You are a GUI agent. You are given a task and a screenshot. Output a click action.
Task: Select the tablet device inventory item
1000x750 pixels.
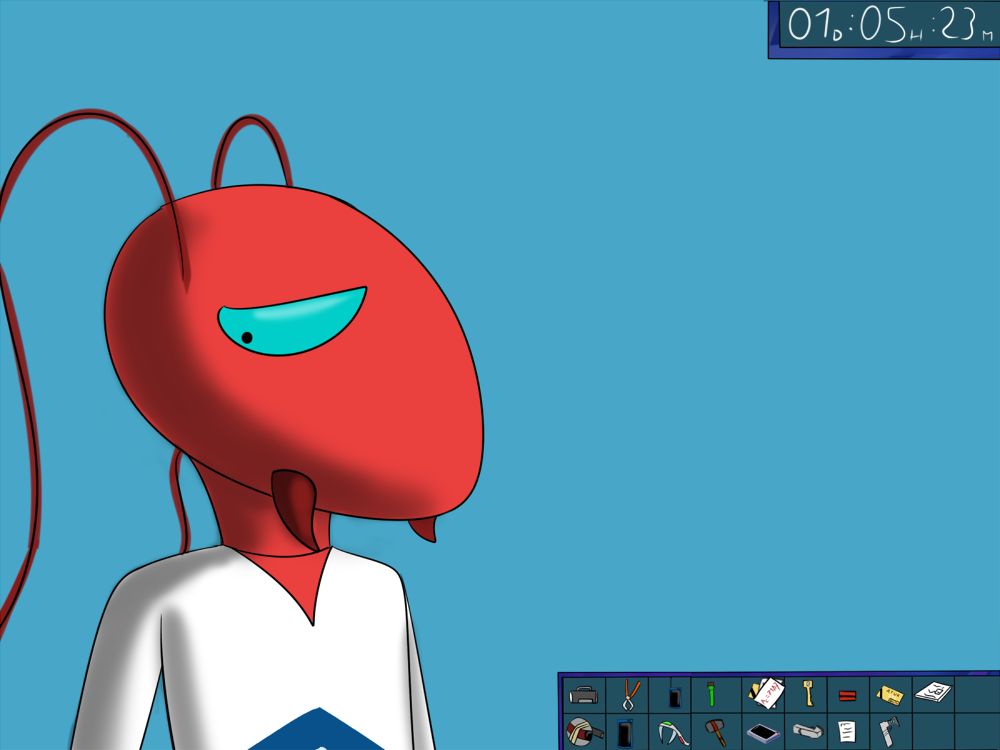pyautogui.click(x=764, y=732)
